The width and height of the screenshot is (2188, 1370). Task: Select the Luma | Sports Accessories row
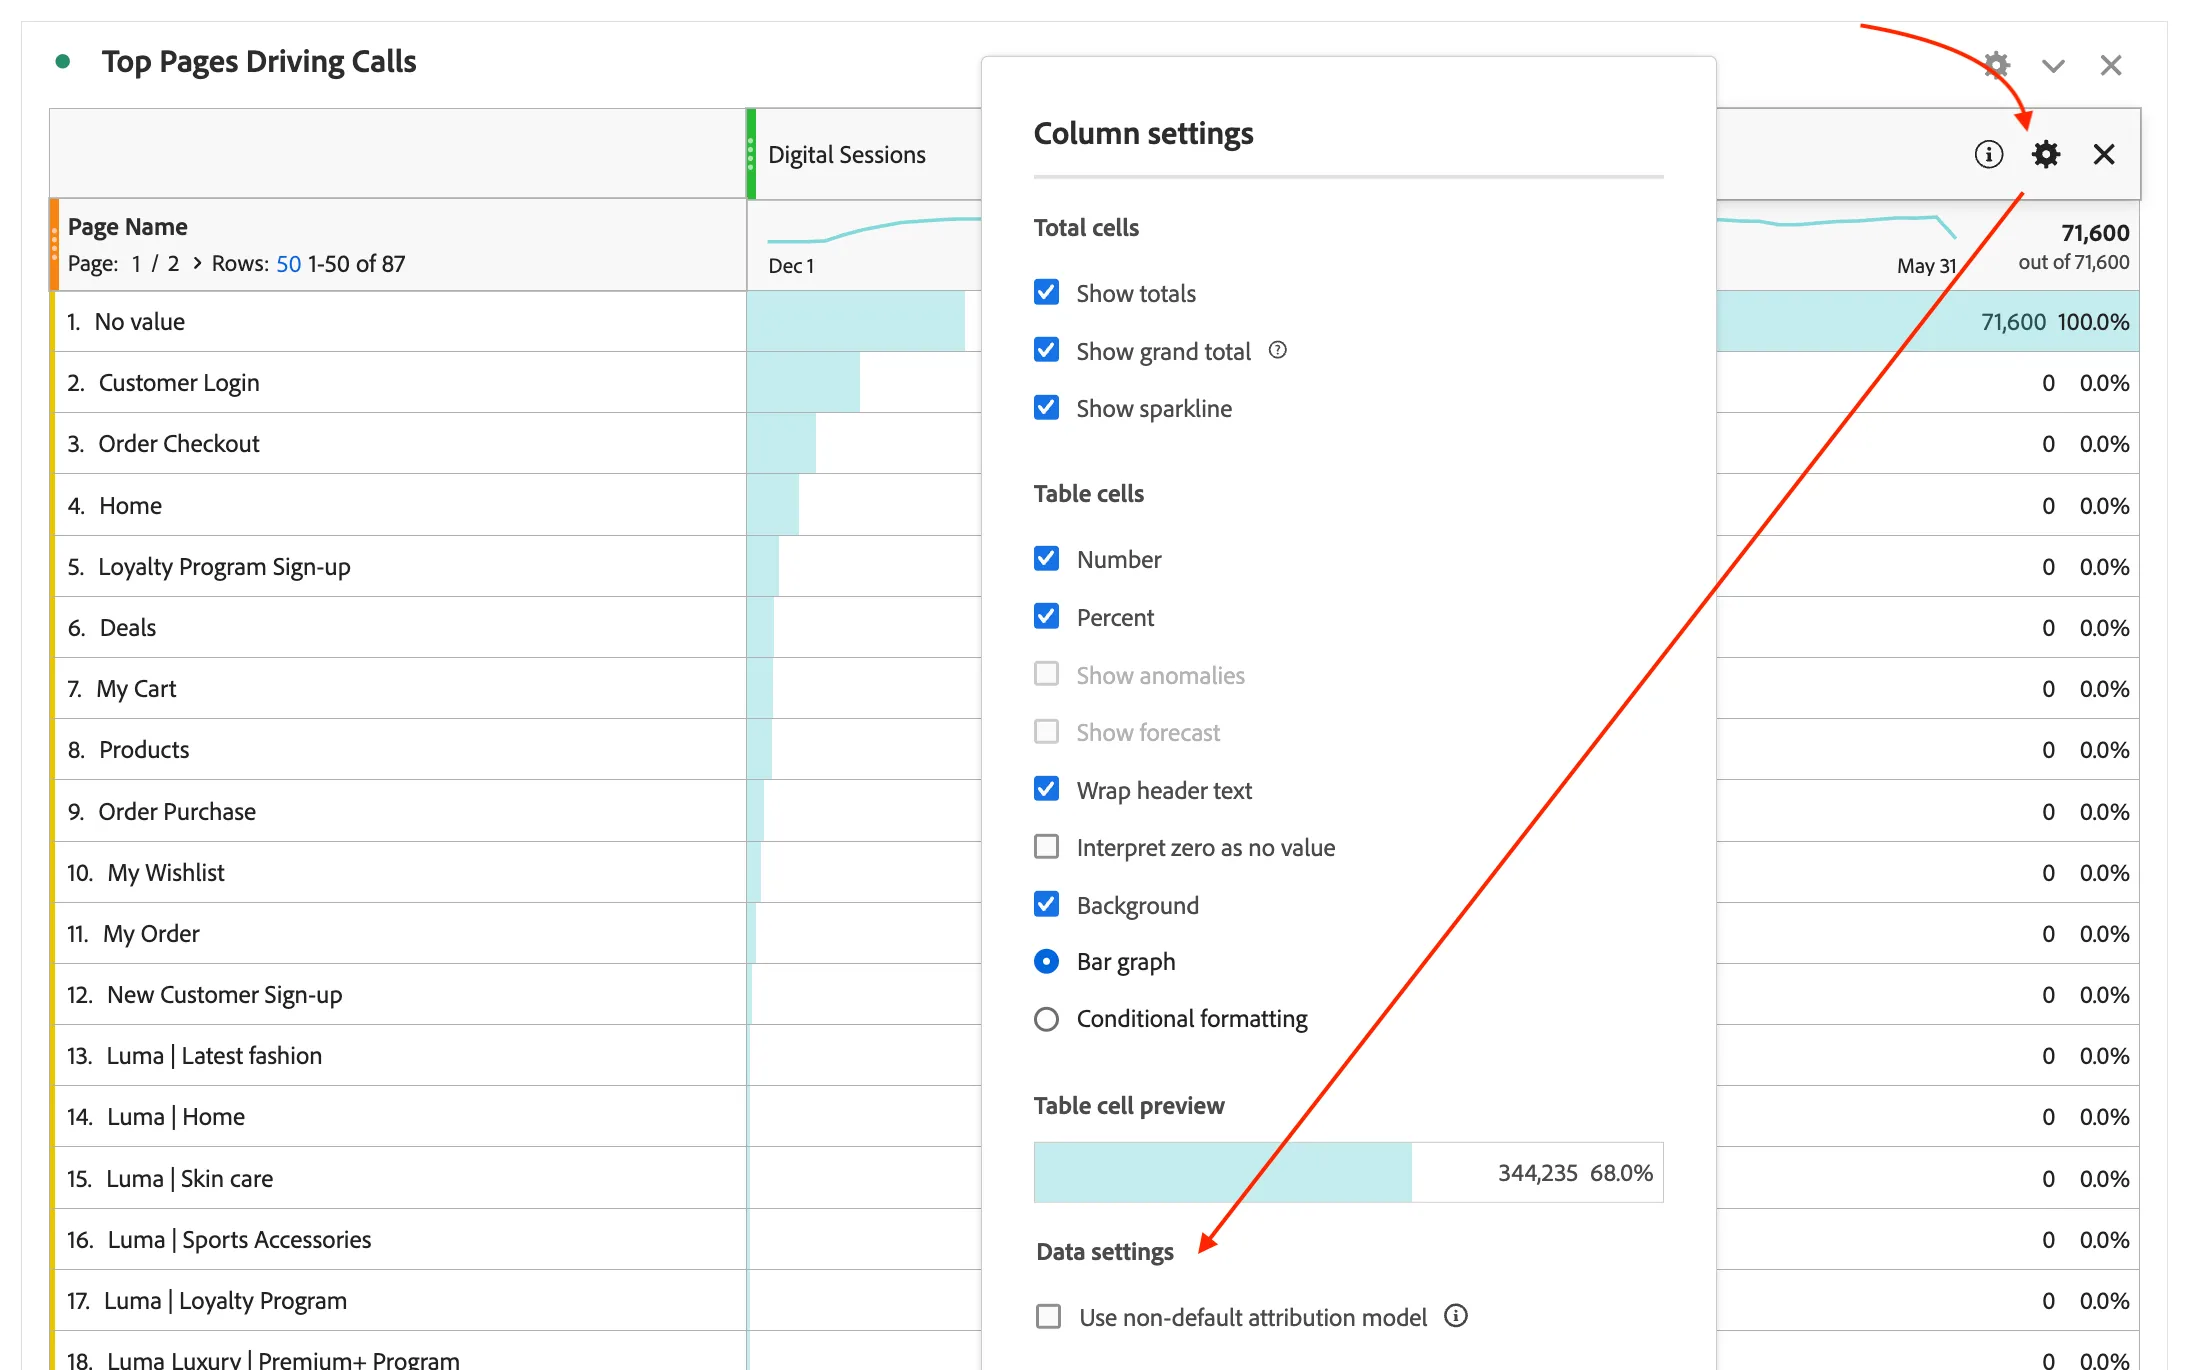(x=400, y=1240)
